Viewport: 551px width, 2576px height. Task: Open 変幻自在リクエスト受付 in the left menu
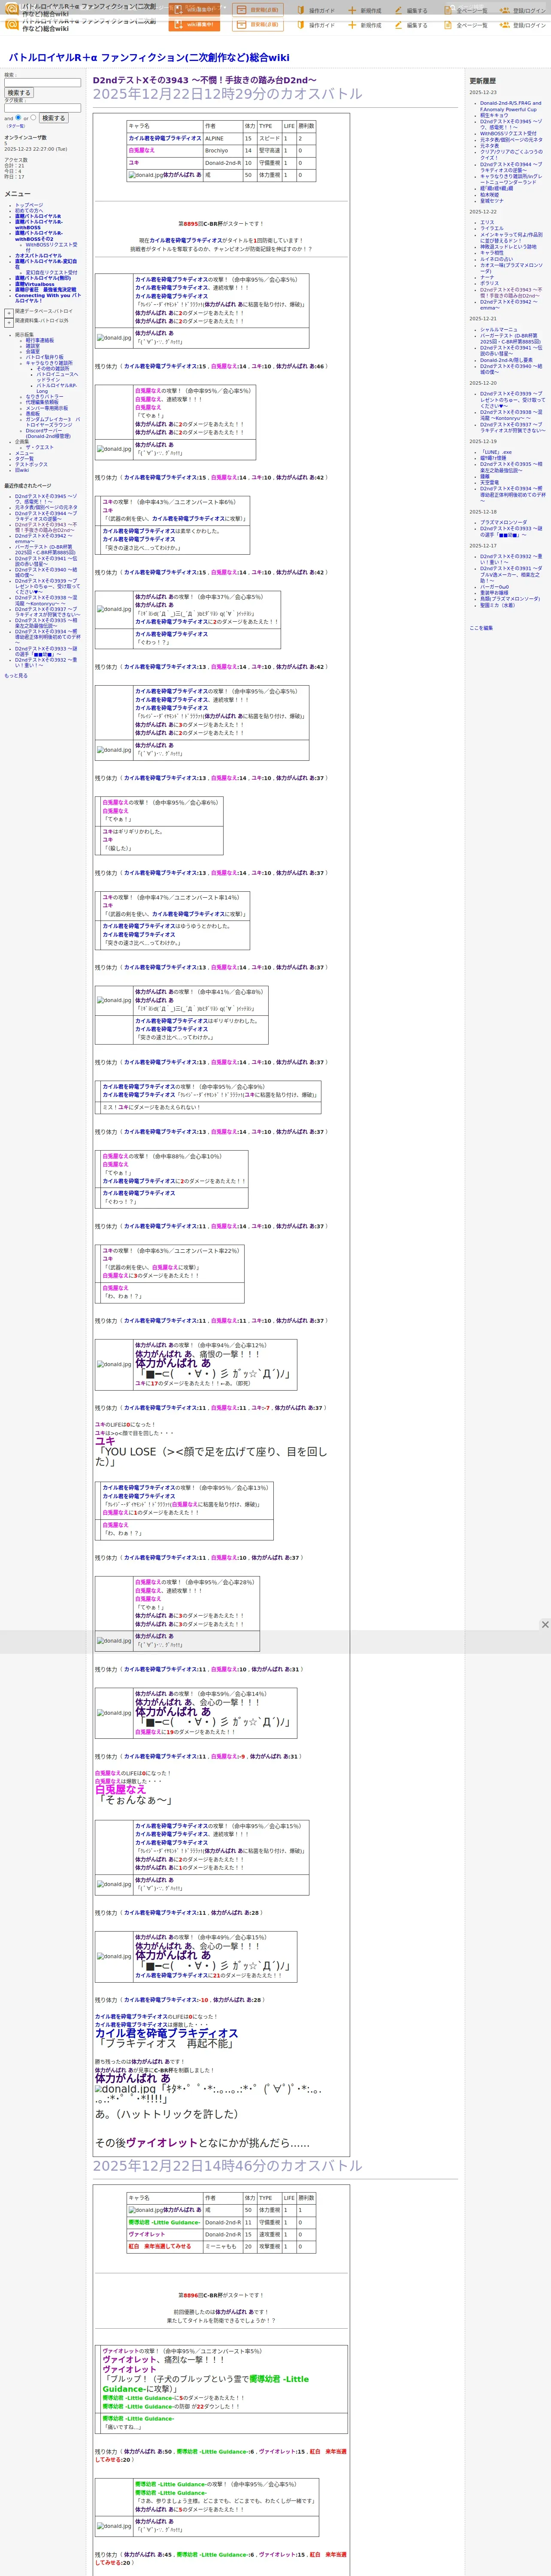coord(51,272)
